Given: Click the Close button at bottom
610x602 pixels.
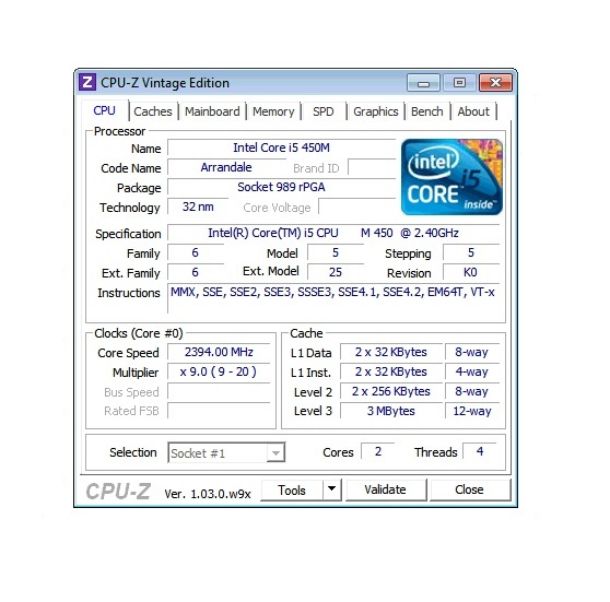Looking at the screenshot, I should [x=470, y=490].
